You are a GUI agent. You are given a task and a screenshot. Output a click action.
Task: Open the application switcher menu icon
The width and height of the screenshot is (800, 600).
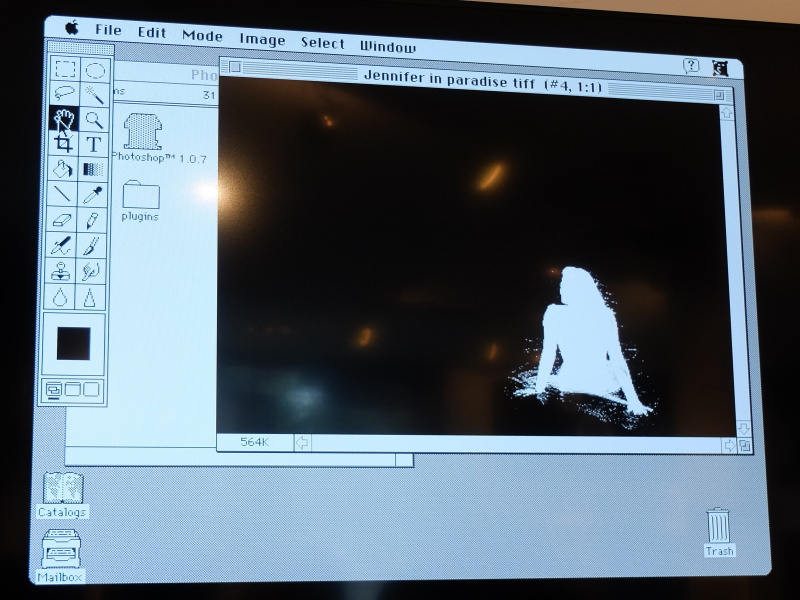coord(720,67)
